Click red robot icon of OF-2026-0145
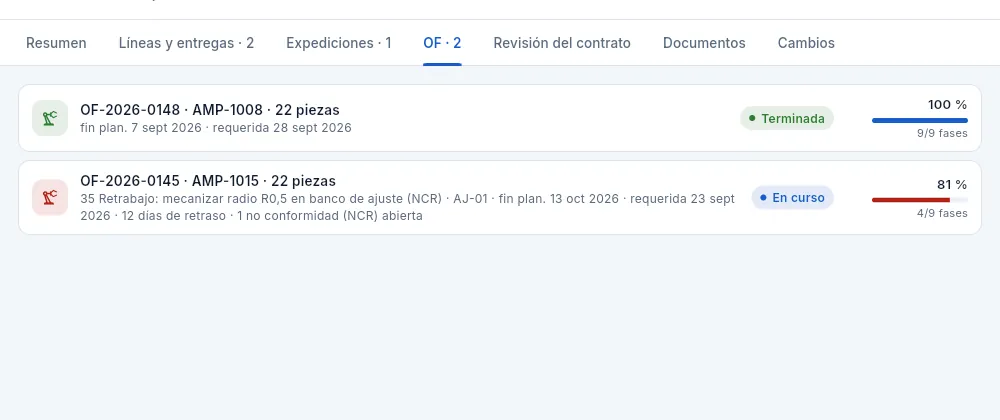 (50, 198)
